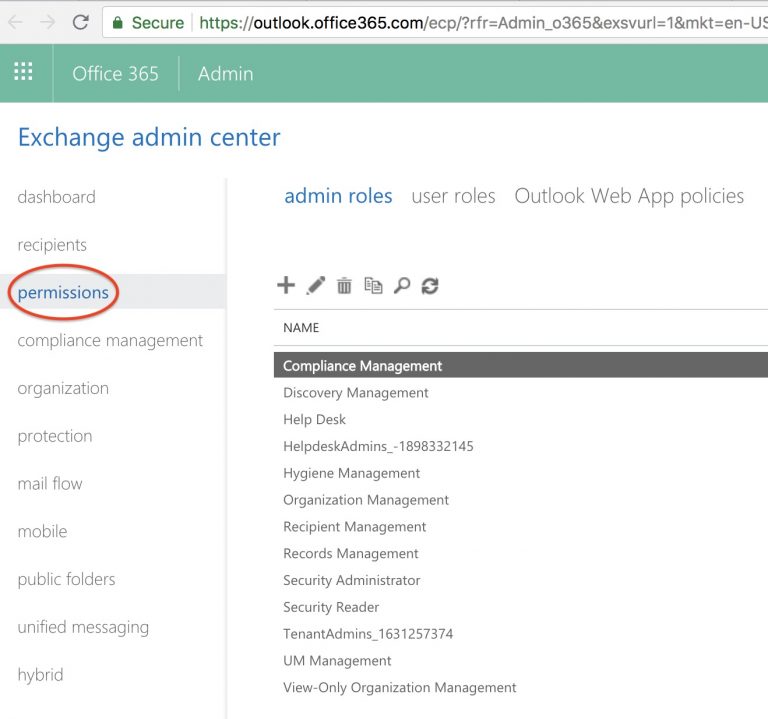The image size is (768, 719).
Task: Switch to the user roles tab
Action: 453,196
